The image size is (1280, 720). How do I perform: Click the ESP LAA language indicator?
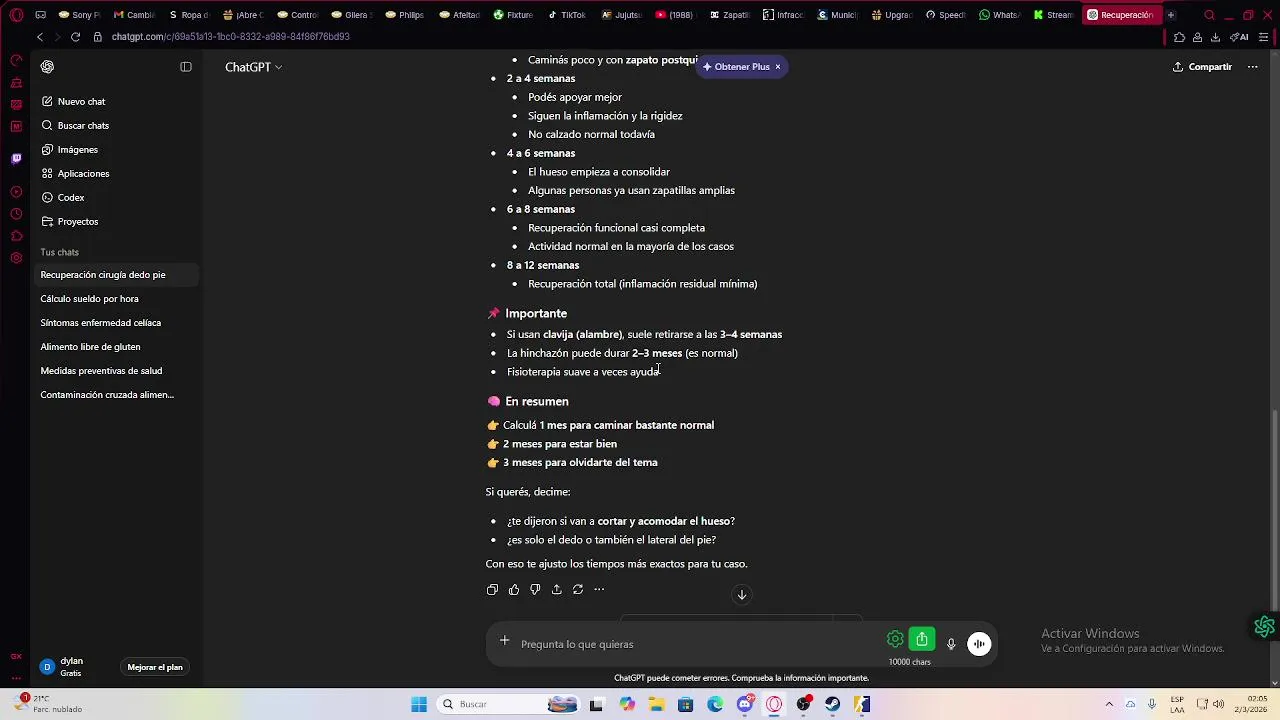pyautogui.click(x=1178, y=704)
